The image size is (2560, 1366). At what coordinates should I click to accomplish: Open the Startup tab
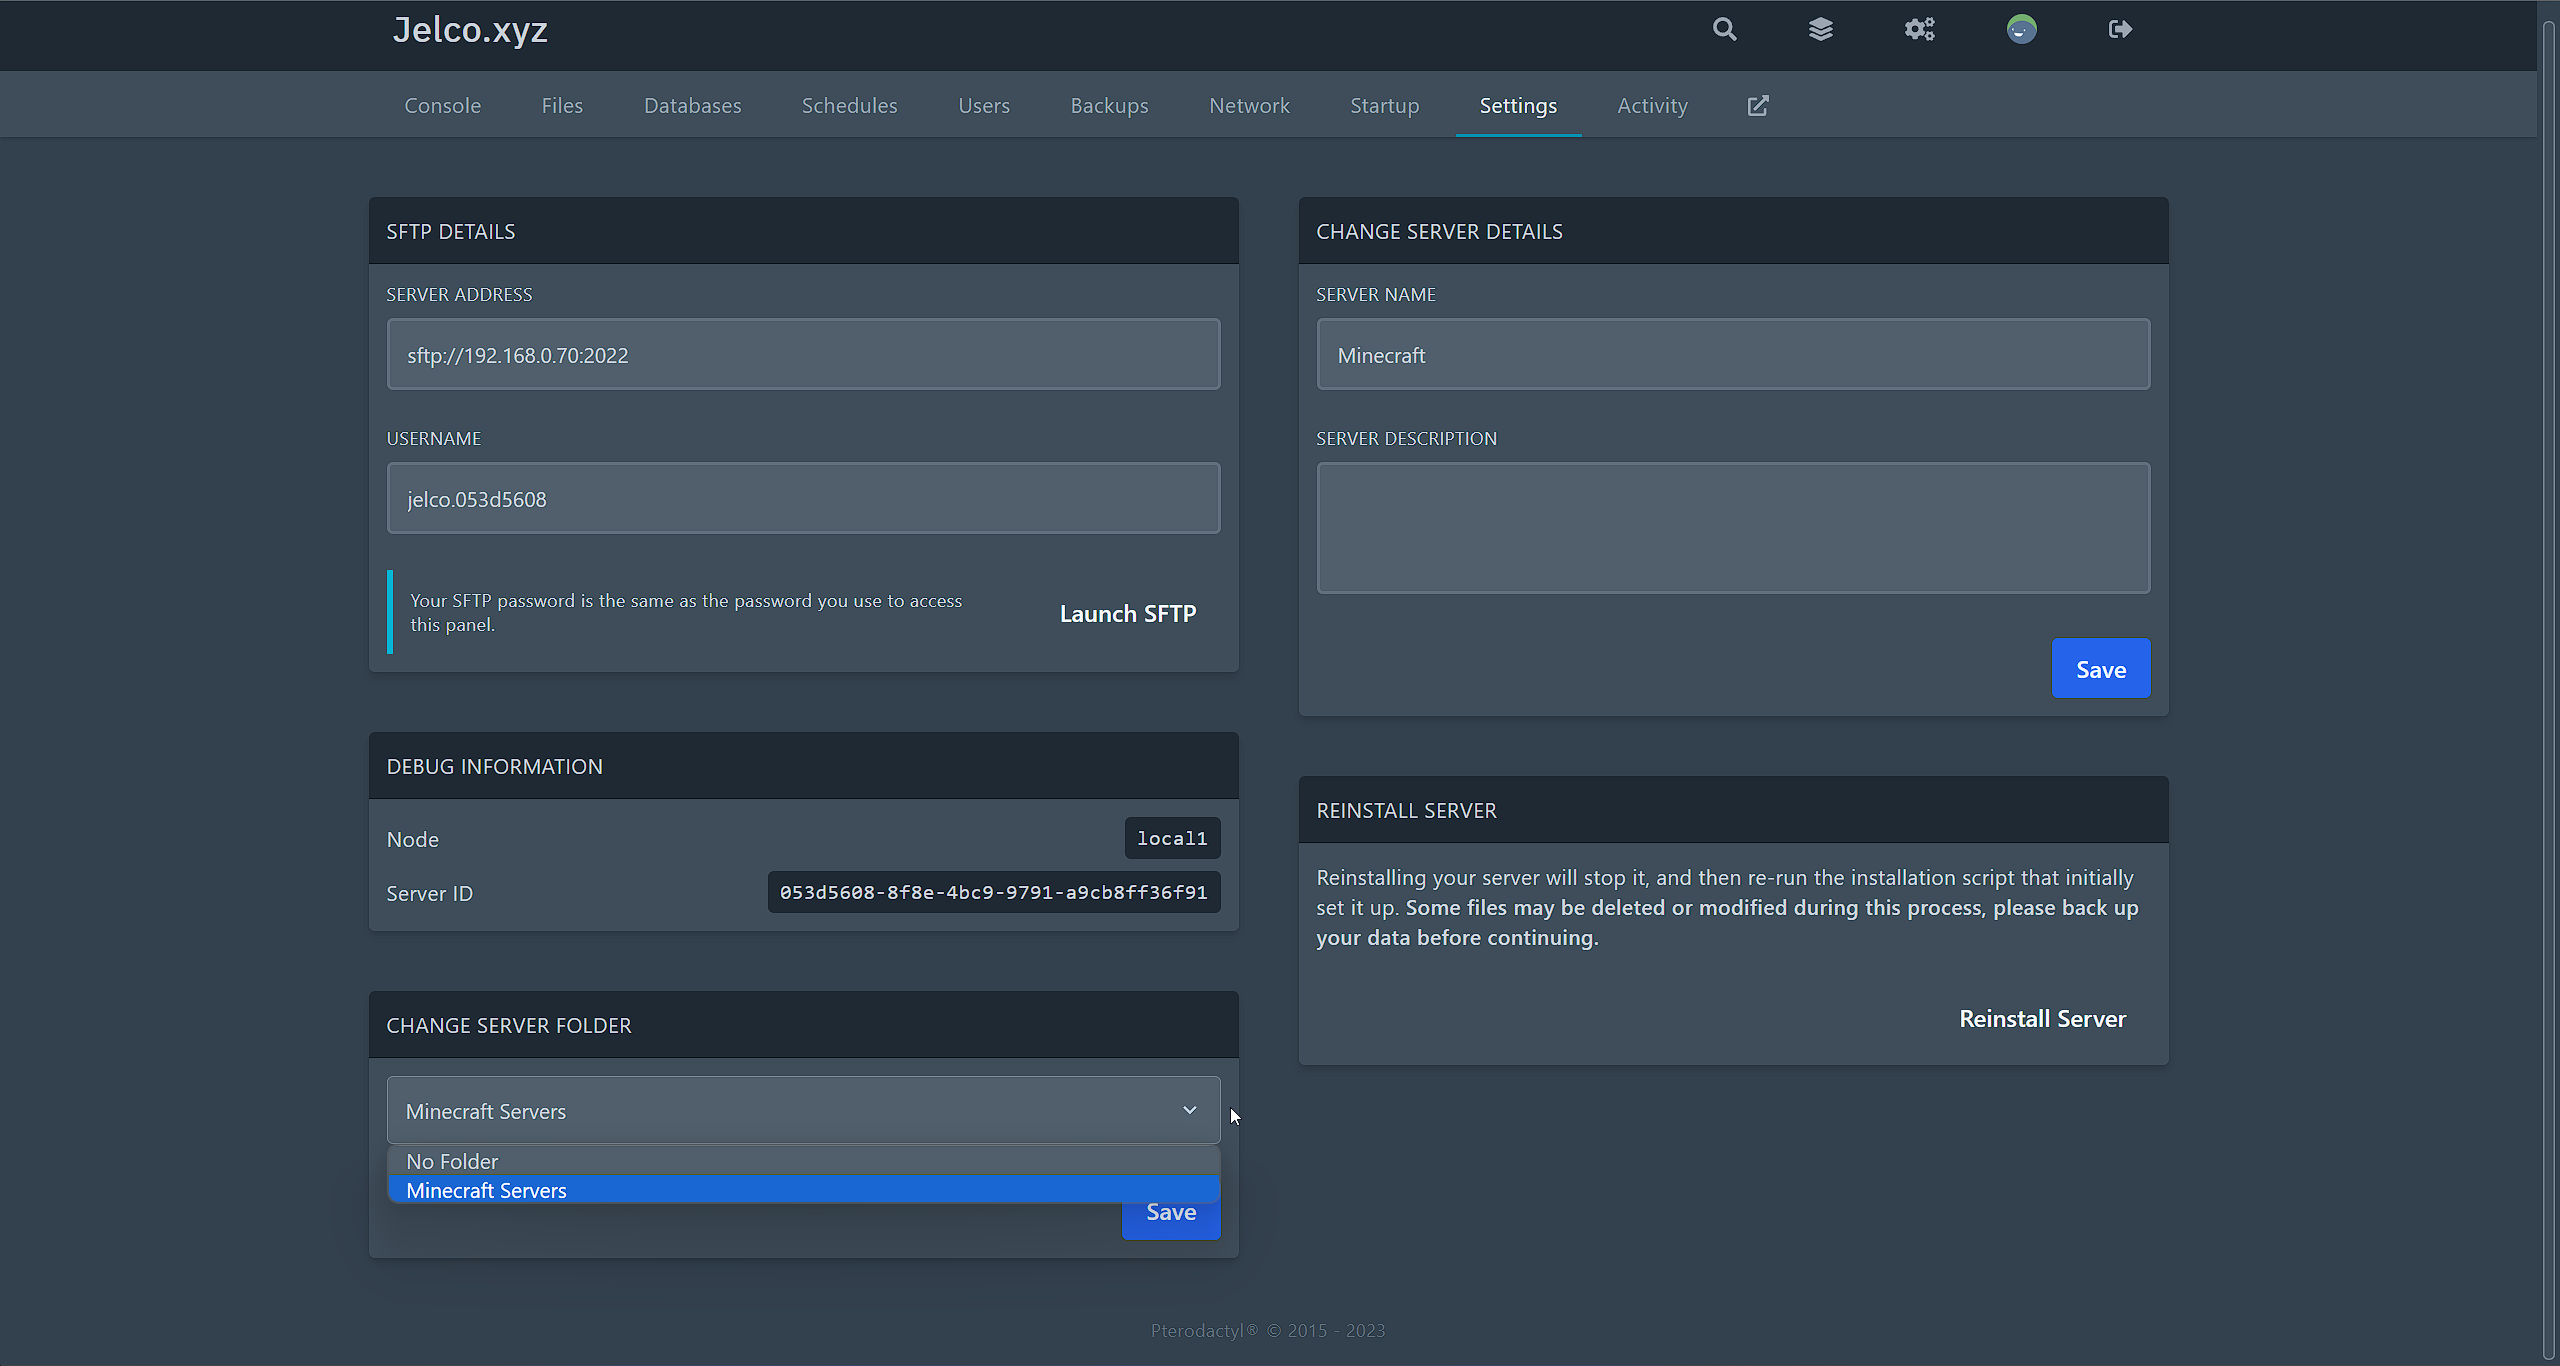point(1384,106)
